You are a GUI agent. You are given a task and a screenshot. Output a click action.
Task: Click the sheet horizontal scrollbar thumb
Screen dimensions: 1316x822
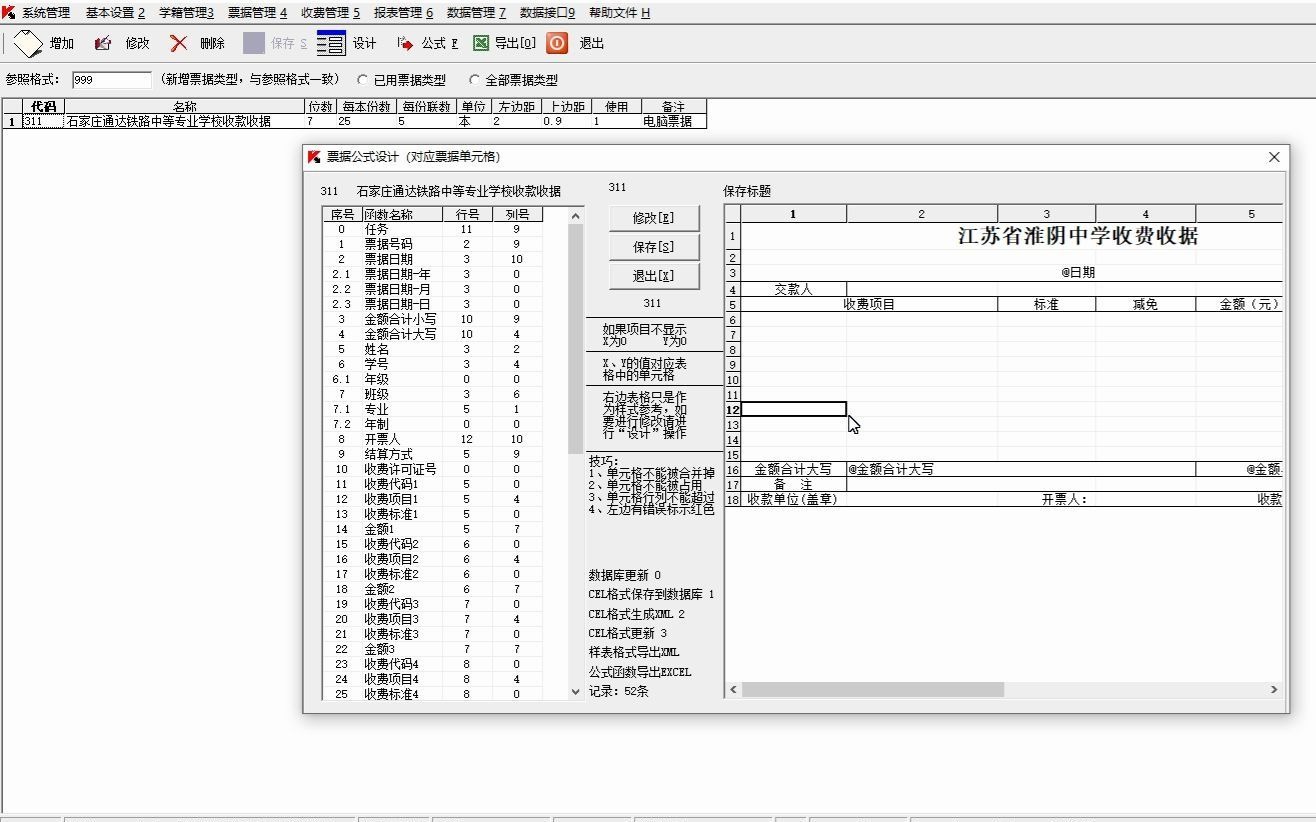tap(872, 689)
